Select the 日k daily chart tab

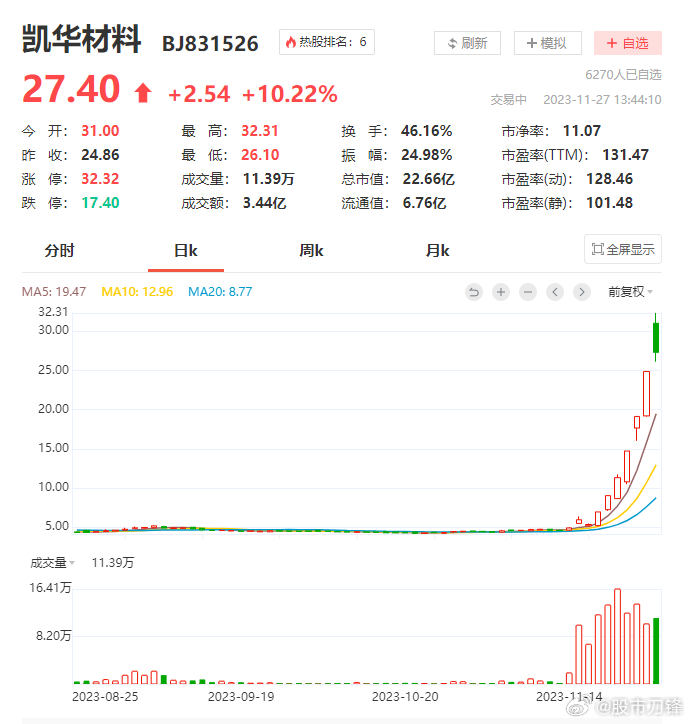[x=186, y=251]
